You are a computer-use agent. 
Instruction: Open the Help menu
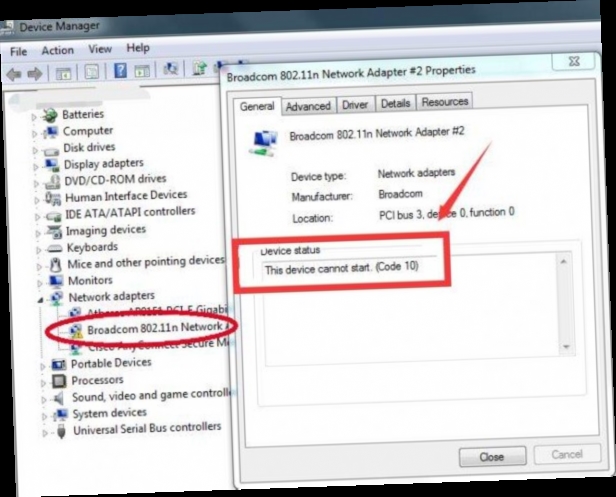click(x=138, y=48)
